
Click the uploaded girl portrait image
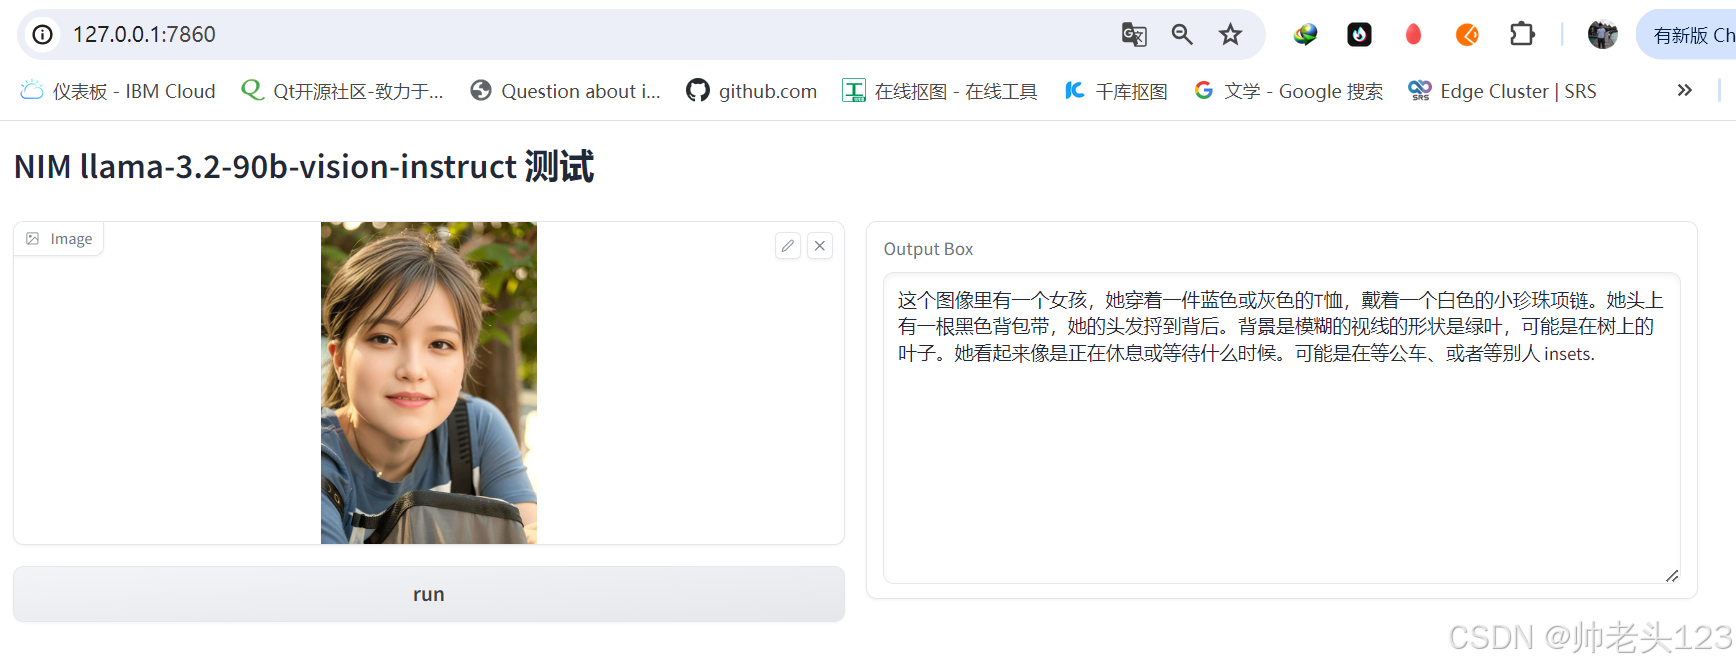tap(429, 383)
